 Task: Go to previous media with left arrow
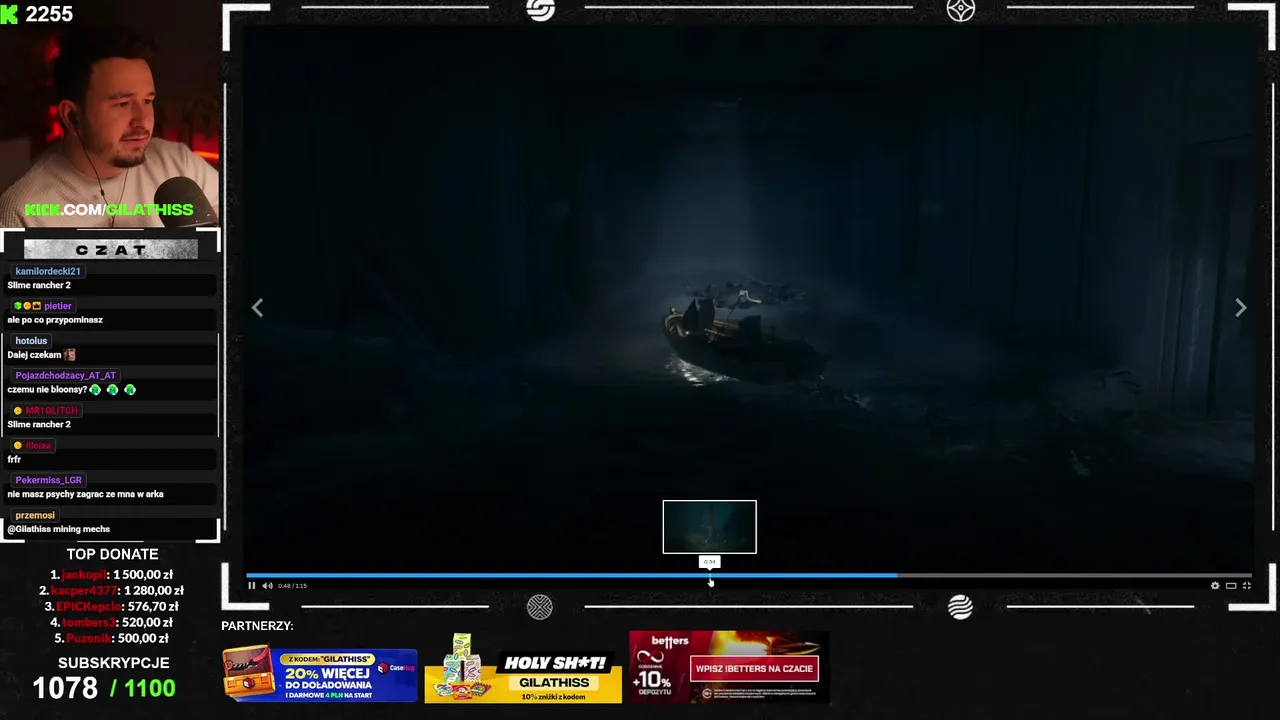pyautogui.click(x=257, y=308)
